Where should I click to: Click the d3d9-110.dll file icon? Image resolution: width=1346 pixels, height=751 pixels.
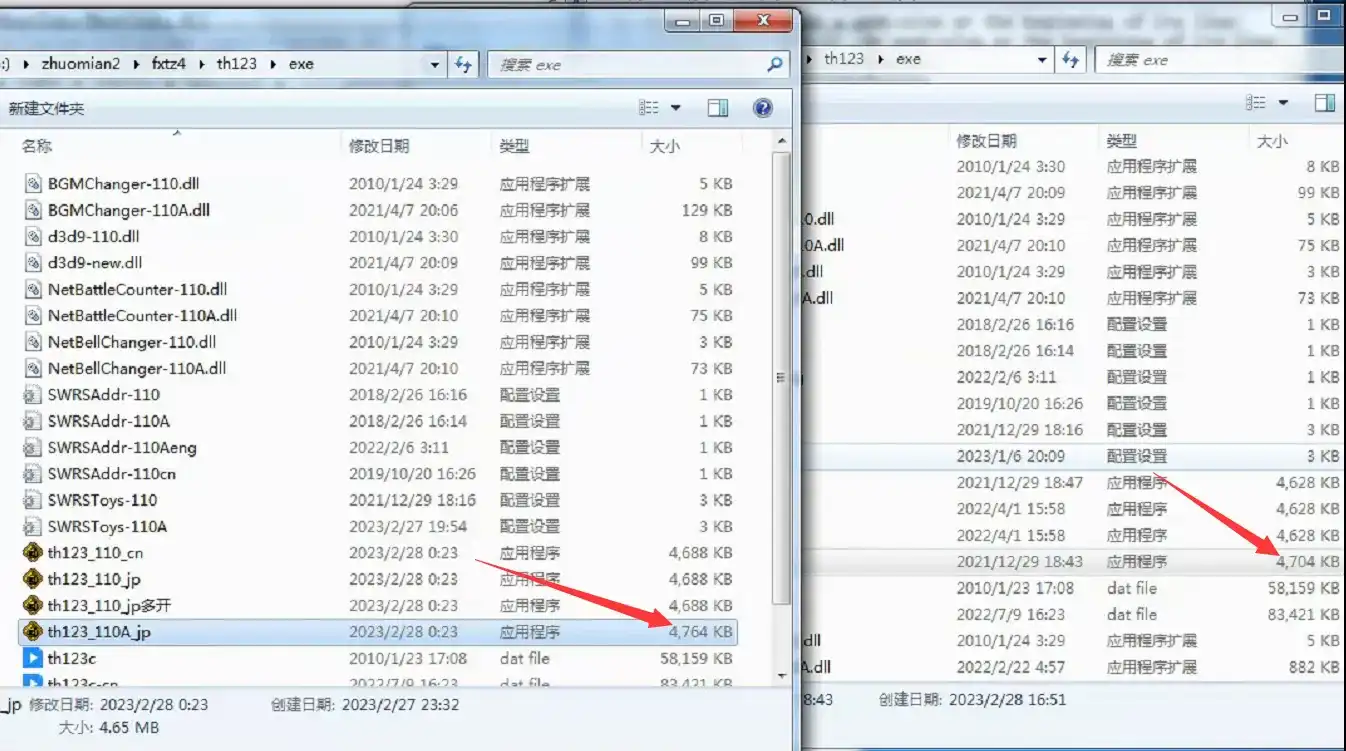[x=33, y=237]
